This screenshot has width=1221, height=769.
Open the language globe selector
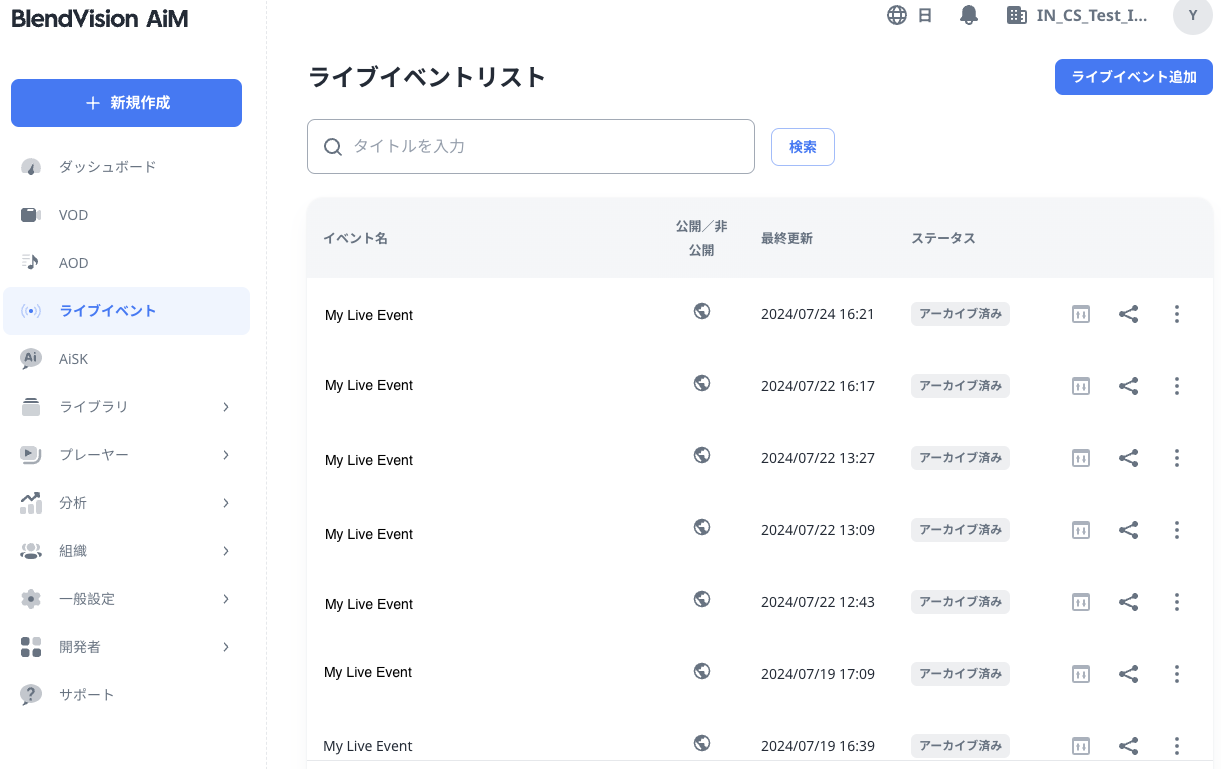point(897,15)
